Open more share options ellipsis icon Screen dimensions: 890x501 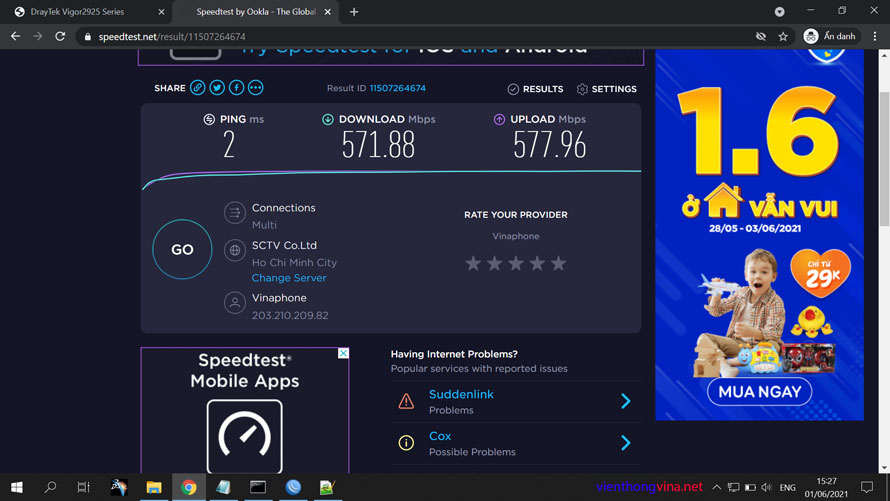(255, 88)
